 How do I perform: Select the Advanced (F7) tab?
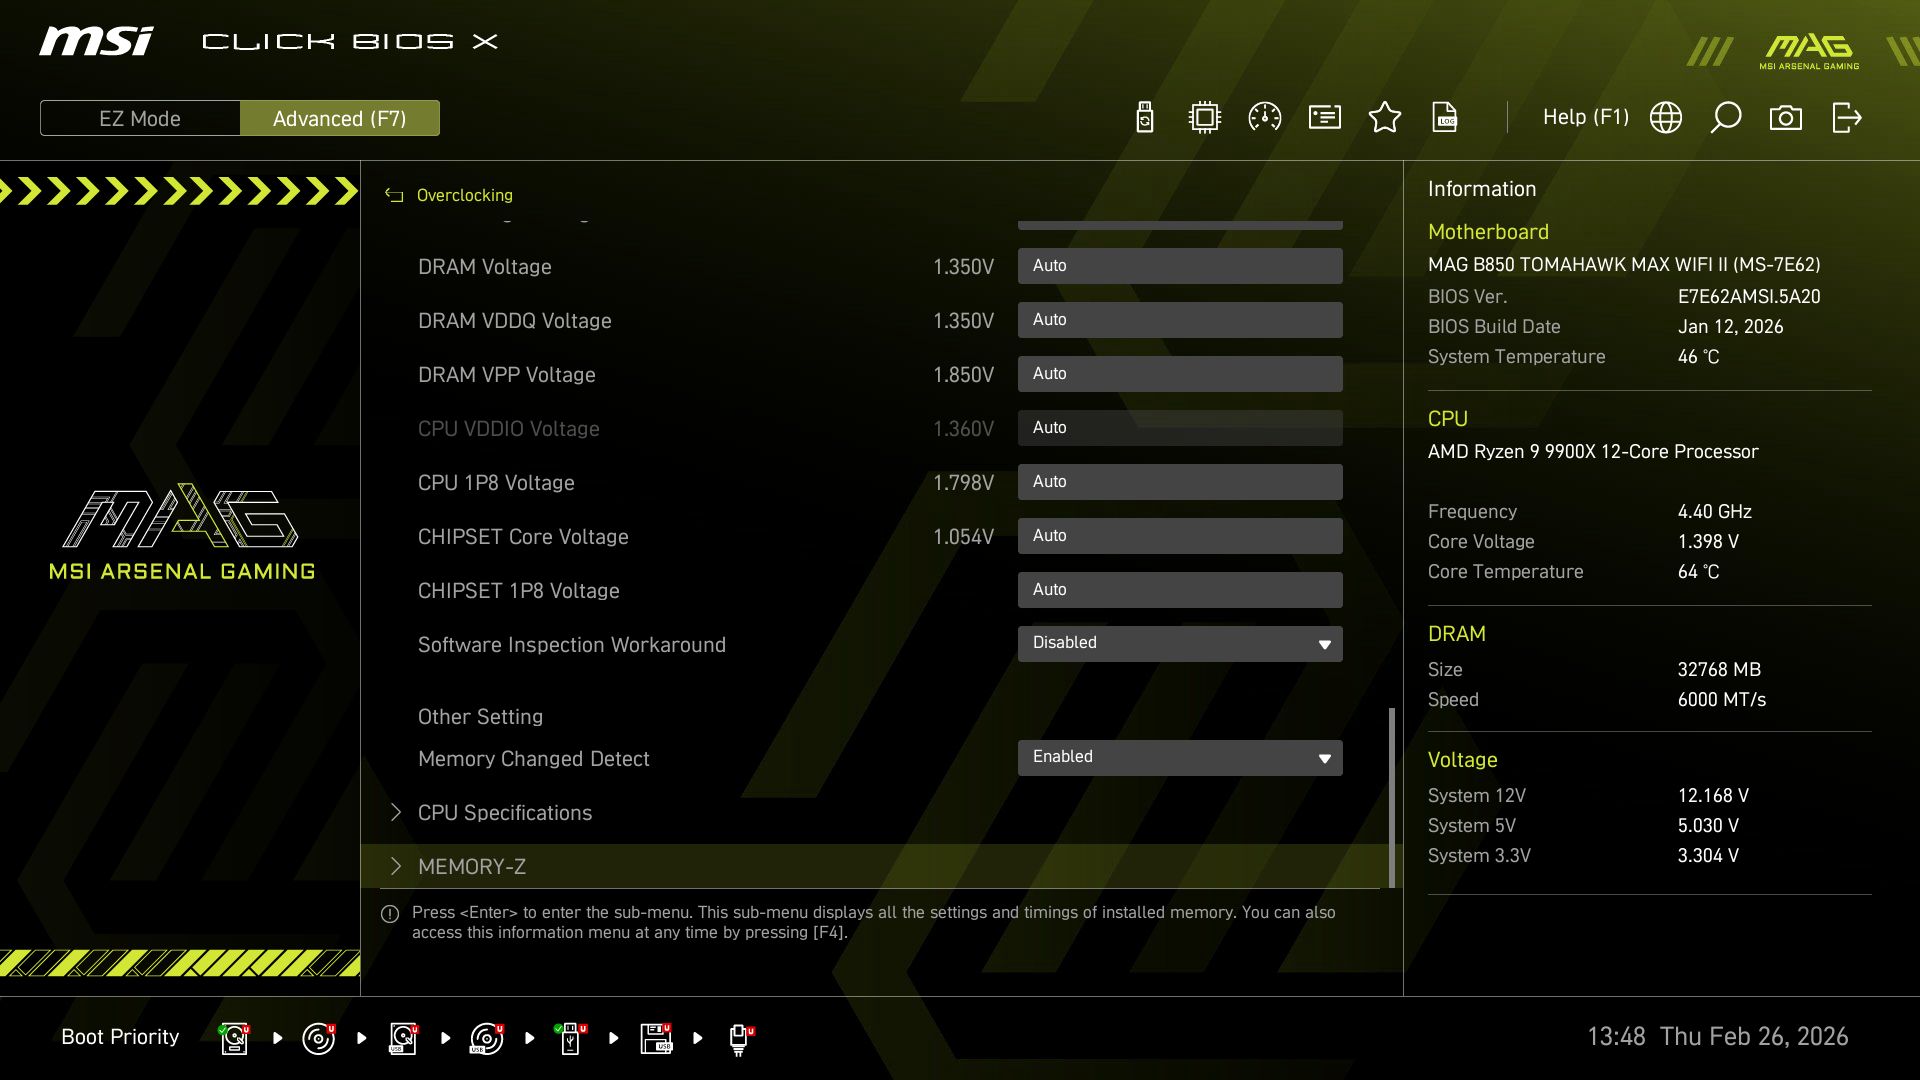340,118
